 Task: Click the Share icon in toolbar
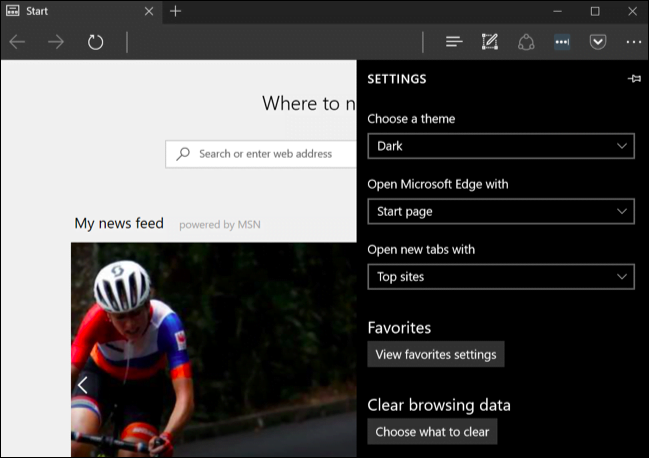coord(526,42)
